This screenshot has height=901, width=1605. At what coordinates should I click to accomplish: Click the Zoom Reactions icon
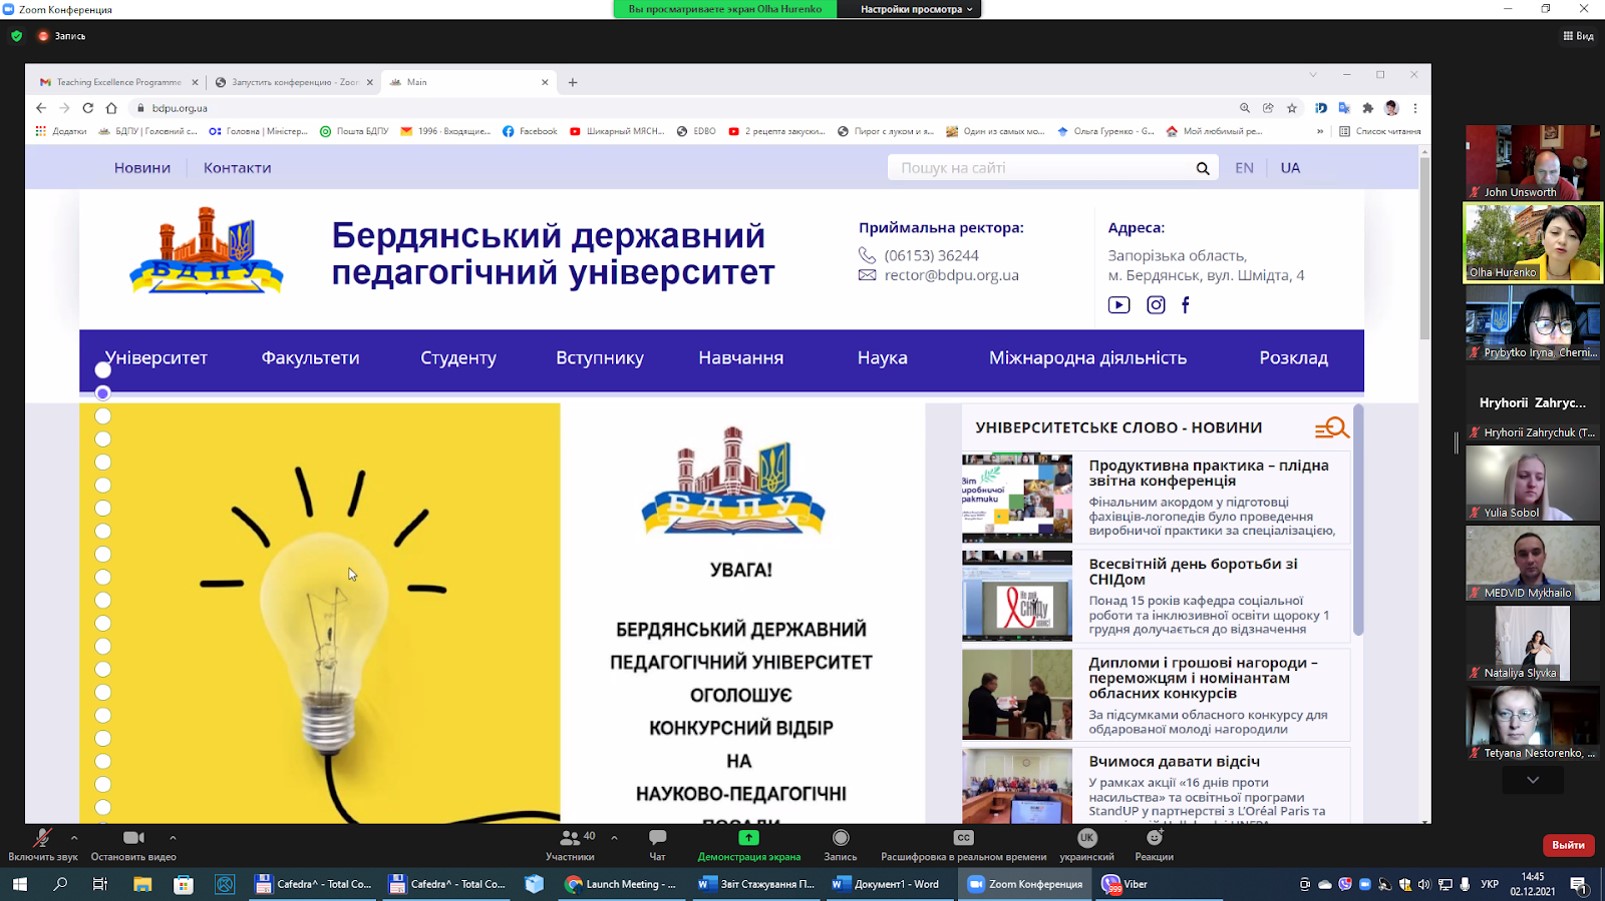click(x=1154, y=839)
